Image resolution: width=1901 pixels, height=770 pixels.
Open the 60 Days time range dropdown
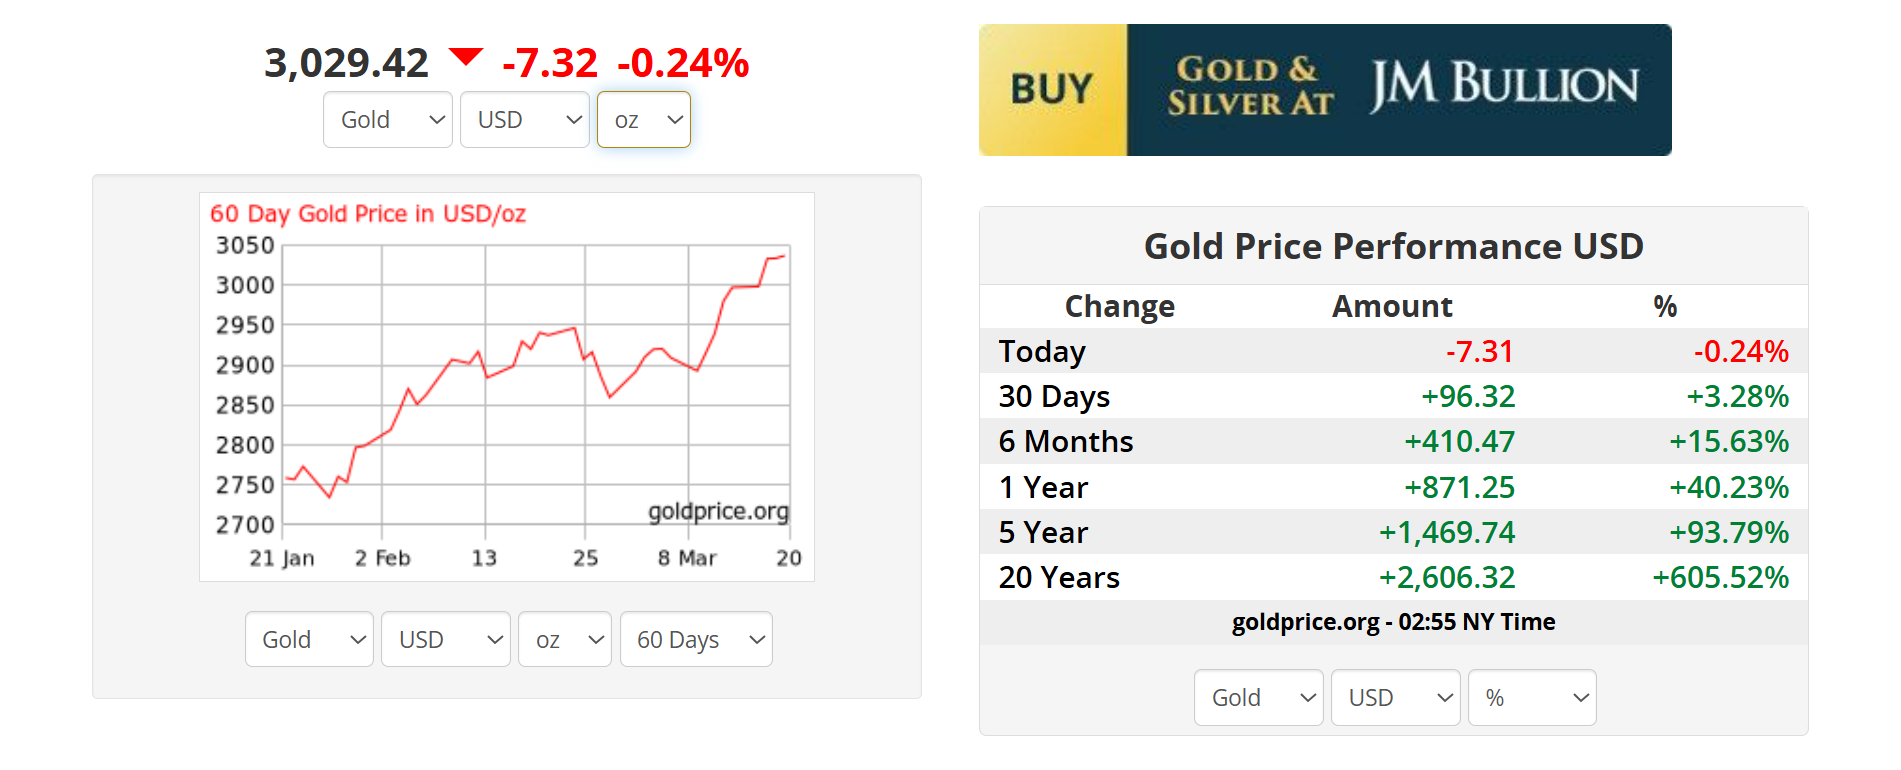click(696, 639)
